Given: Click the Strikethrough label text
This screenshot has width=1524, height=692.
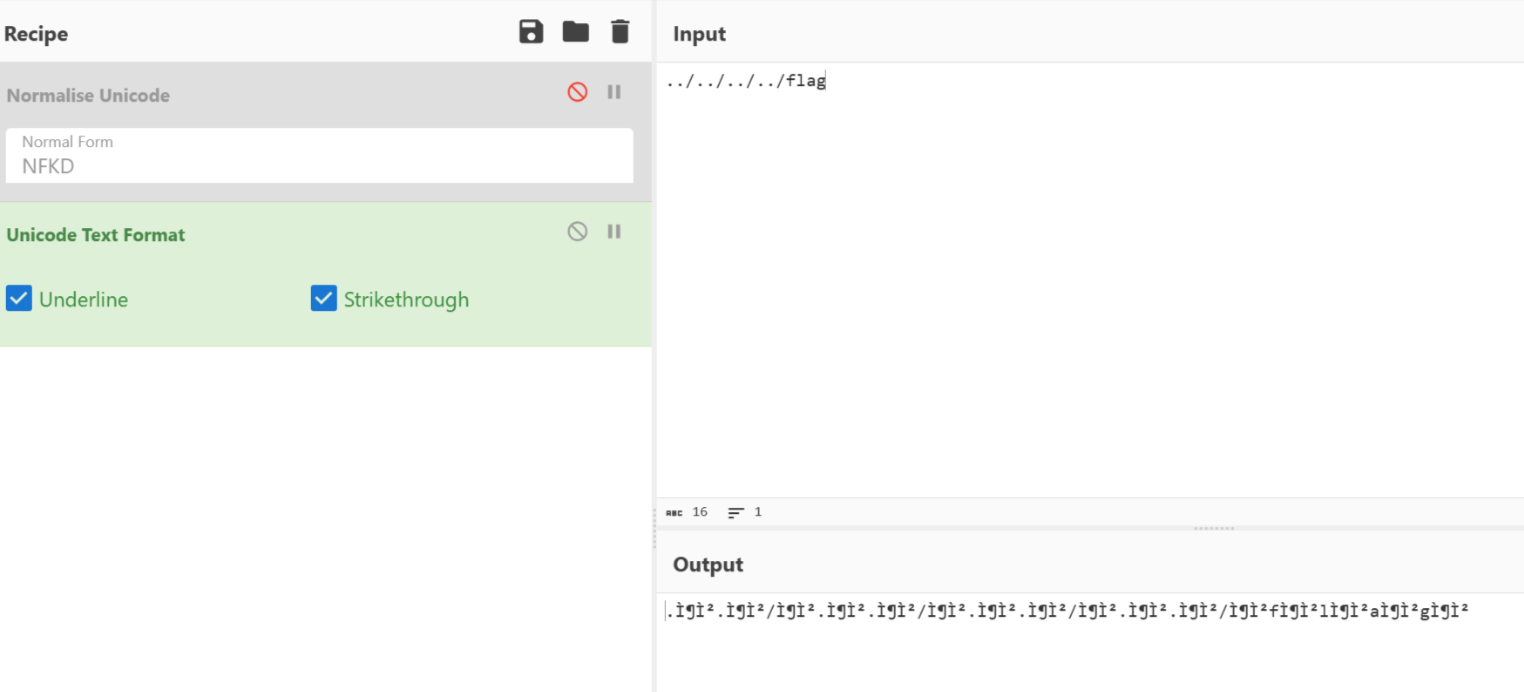Looking at the screenshot, I should (x=406, y=300).
